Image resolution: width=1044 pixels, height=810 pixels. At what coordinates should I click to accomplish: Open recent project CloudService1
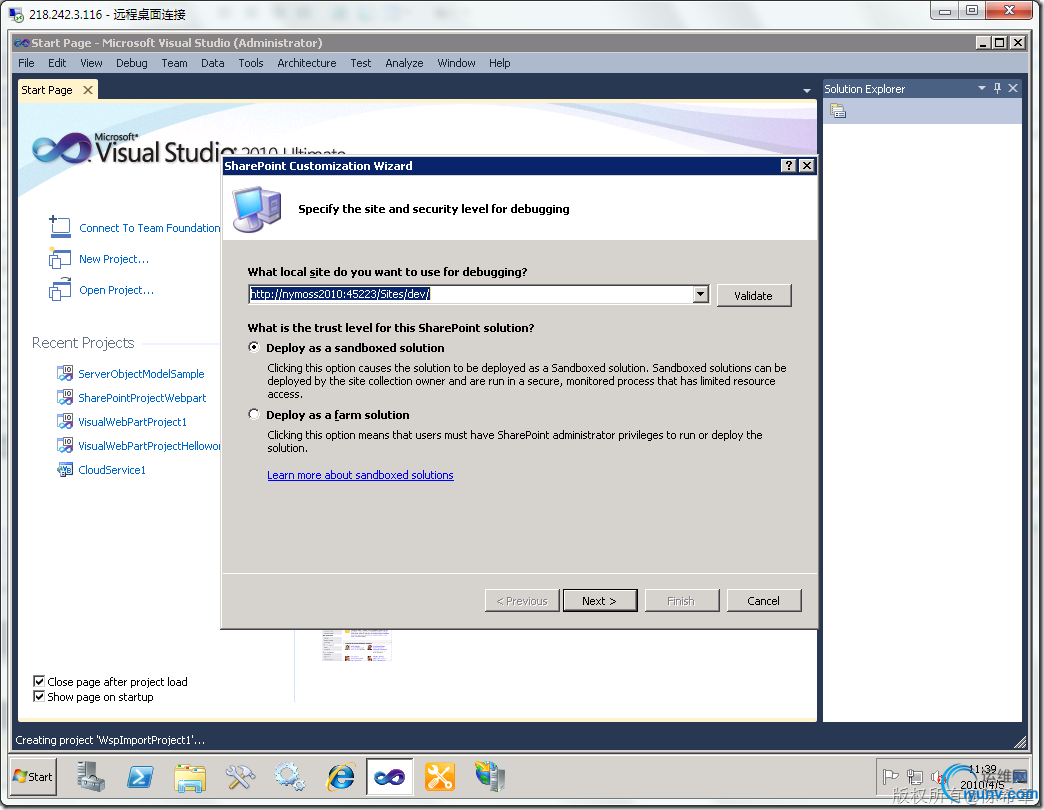point(112,470)
